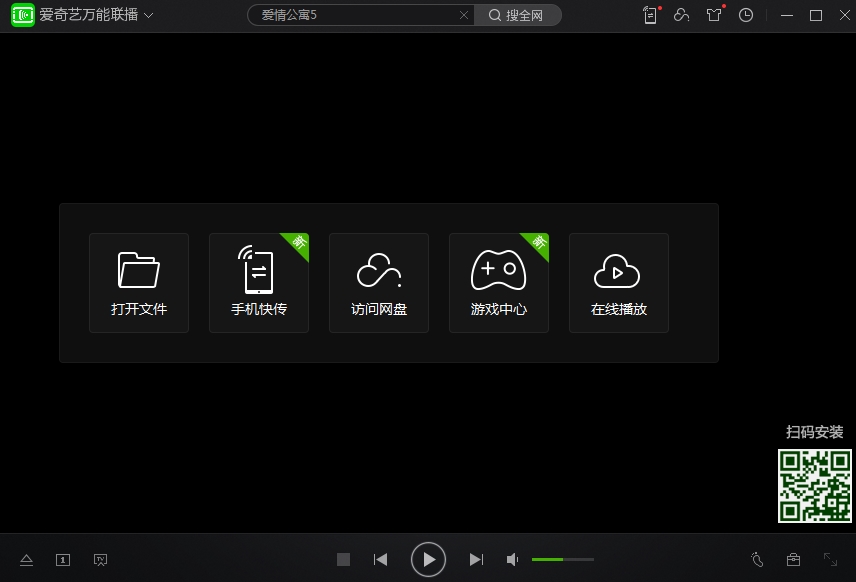Screen dimensions: 856x582
Task: Maximize the player window
Action: pyautogui.click(x=816, y=15)
